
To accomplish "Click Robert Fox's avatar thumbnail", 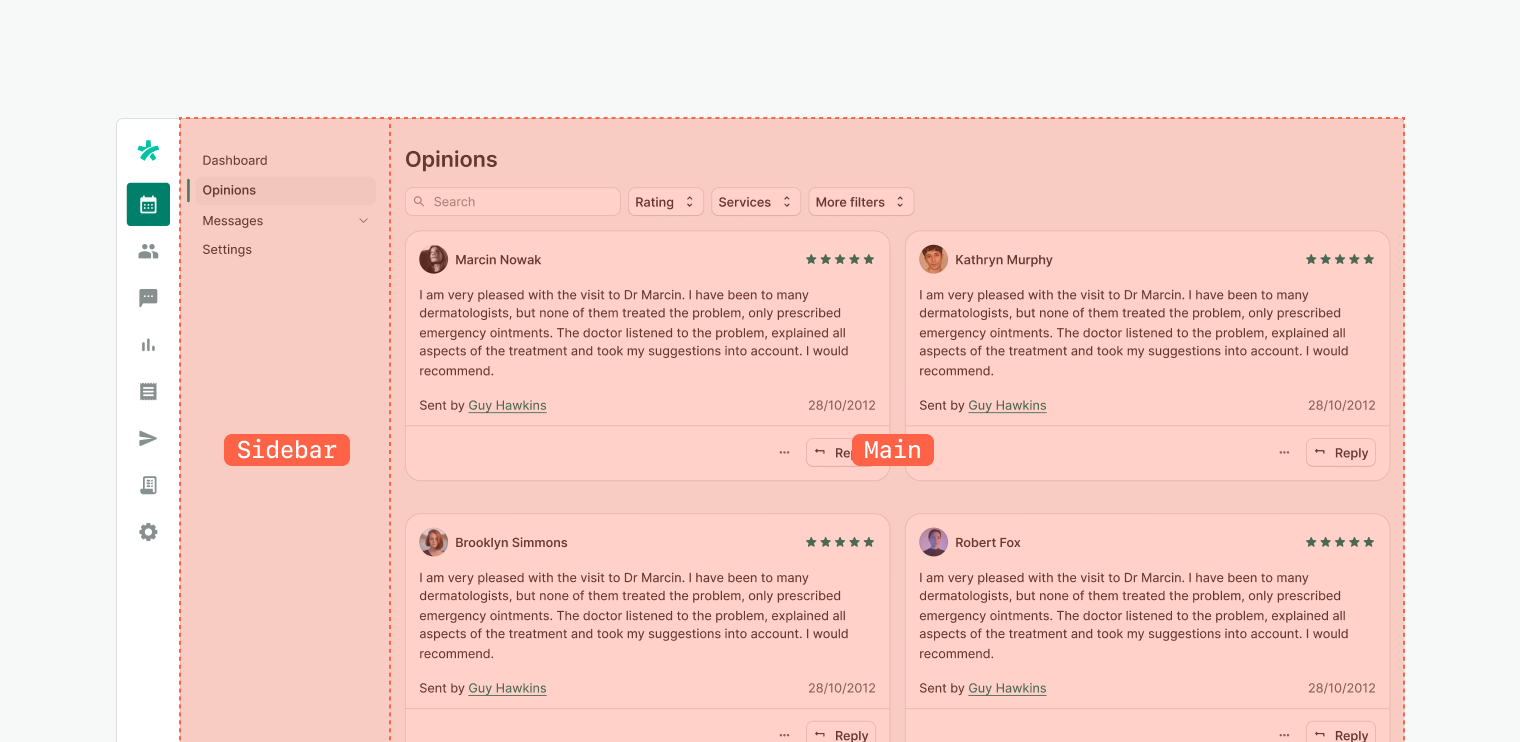I will pos(933,542).
